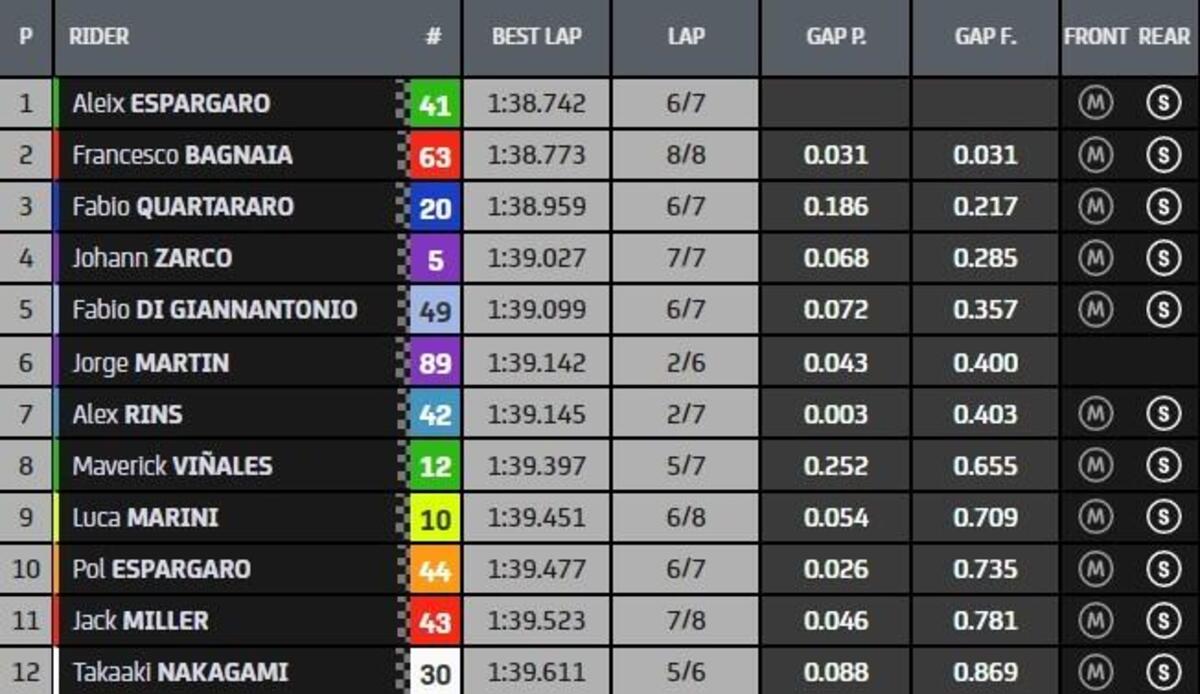Click the orange number 44 badge
The image size is (1200, 694).
click(x=435, y=570)
